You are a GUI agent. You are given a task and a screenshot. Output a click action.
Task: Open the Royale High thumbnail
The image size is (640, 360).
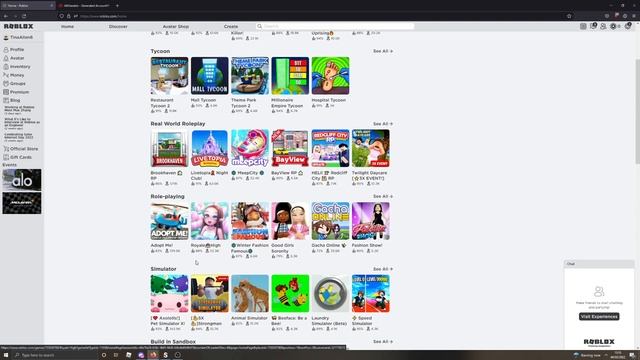click(x=209, y=221)
